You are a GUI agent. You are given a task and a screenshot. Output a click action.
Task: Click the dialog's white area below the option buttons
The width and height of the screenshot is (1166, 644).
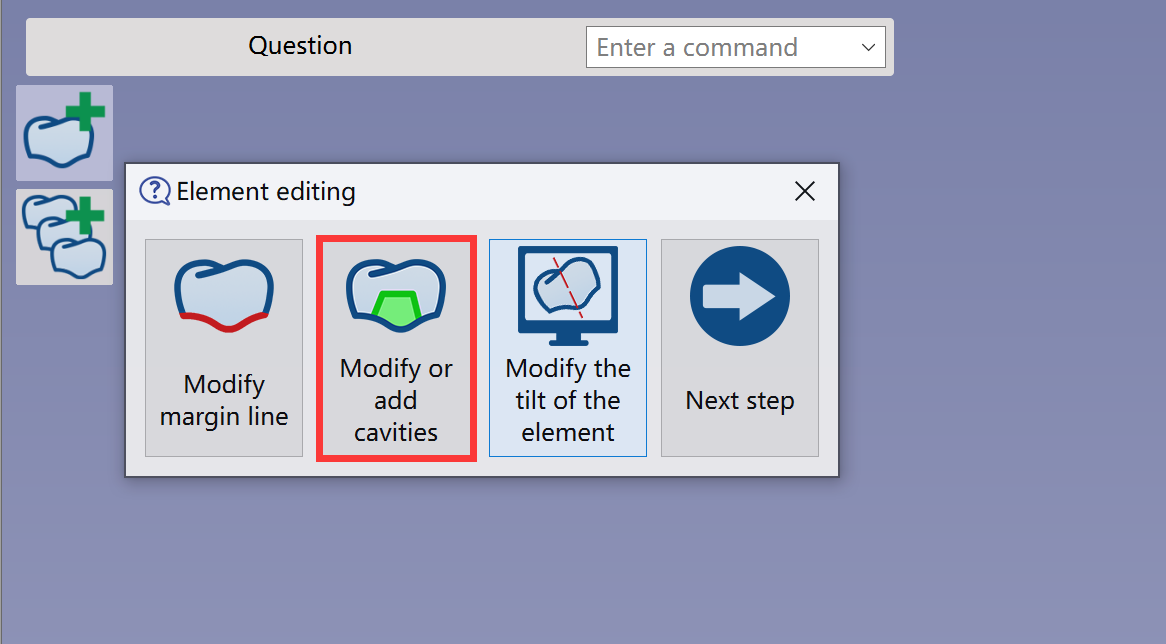(482, 466)
